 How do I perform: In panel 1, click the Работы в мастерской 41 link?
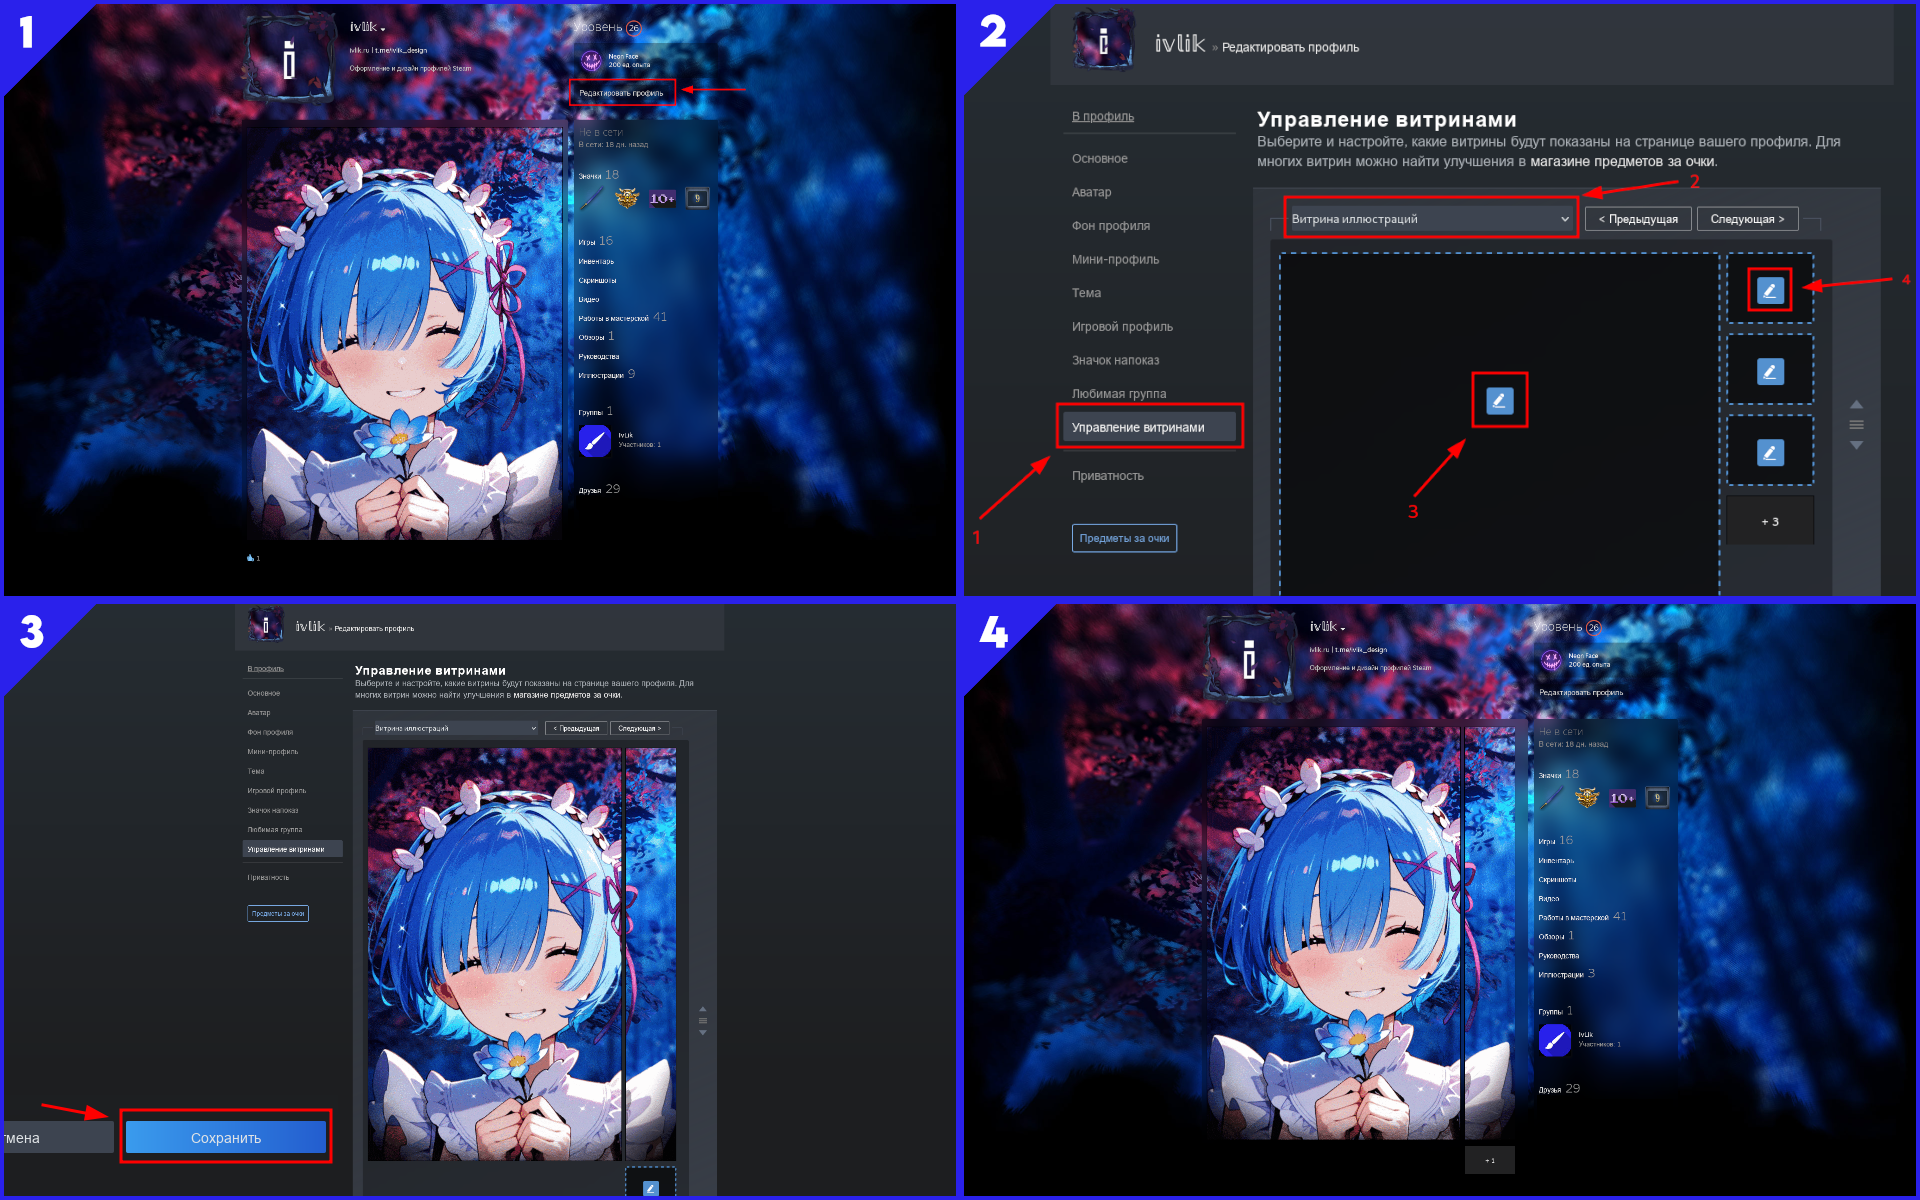point(622,317)
